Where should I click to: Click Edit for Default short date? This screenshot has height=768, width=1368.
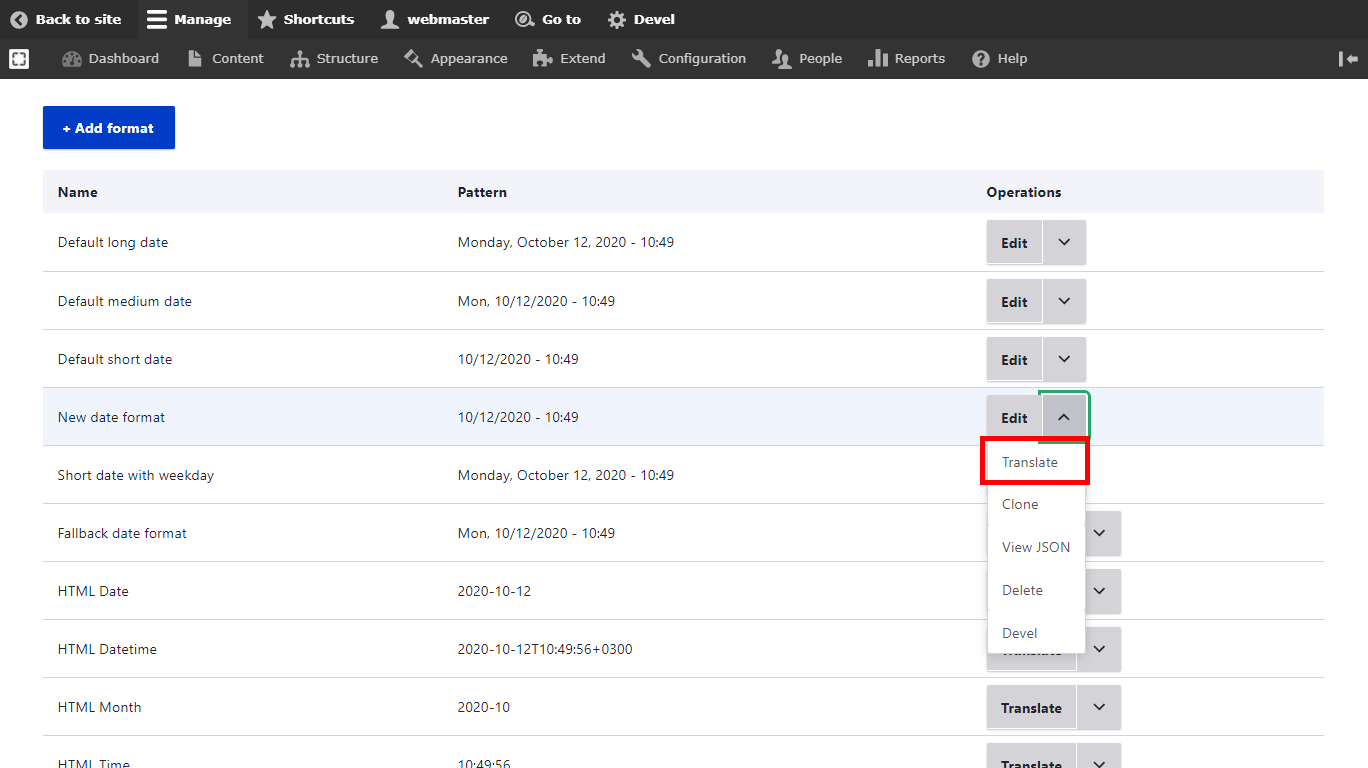(1014, 360)
